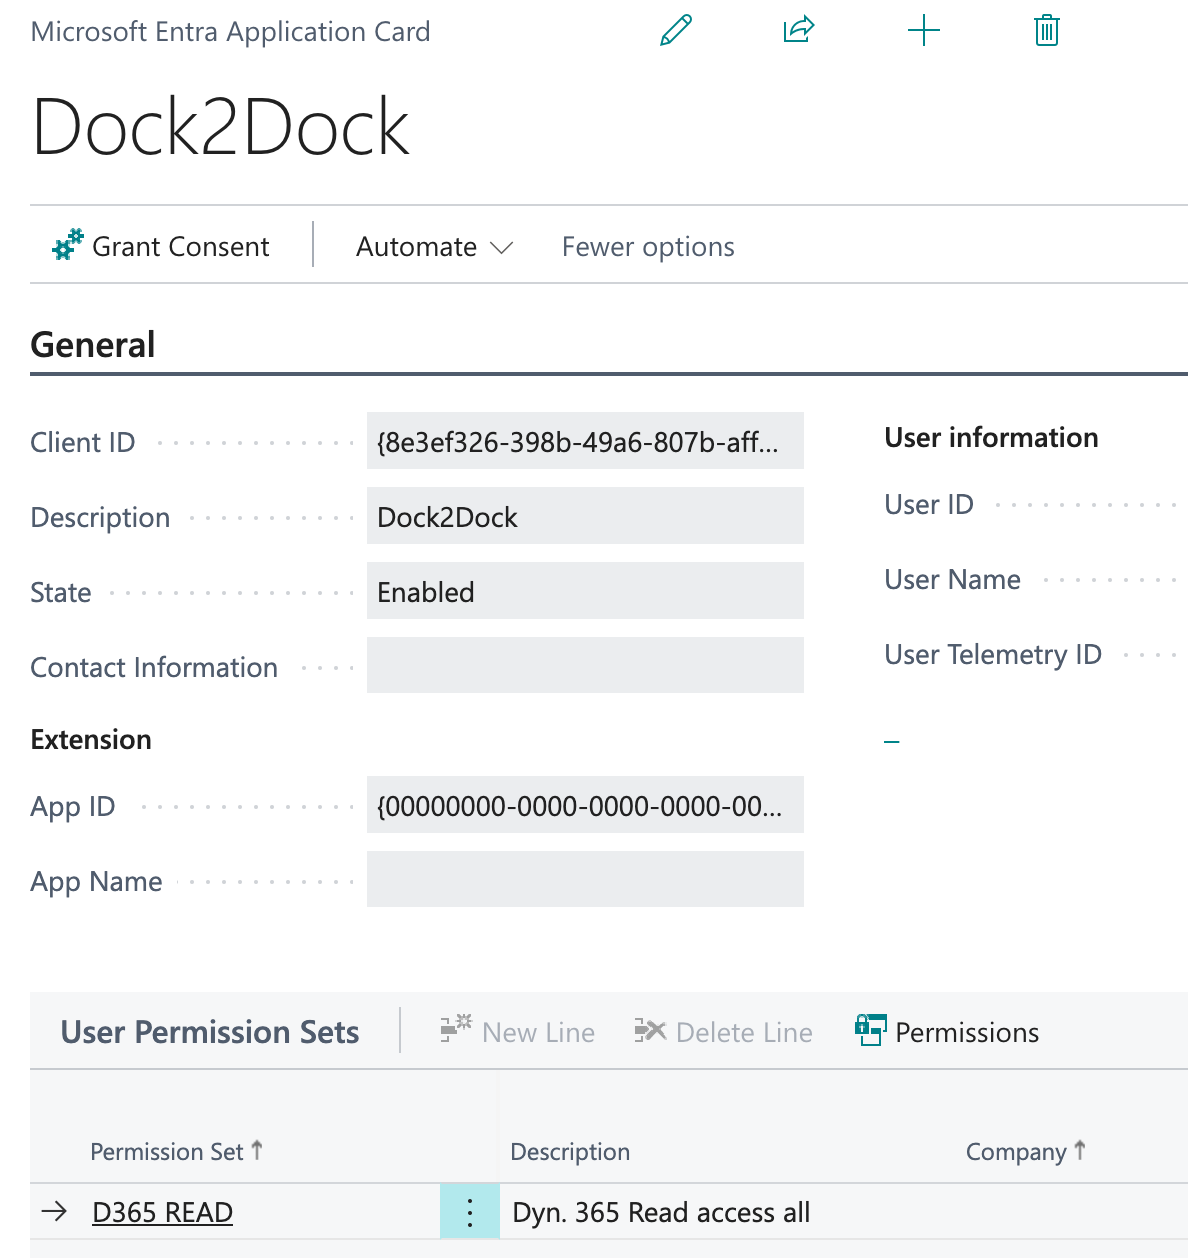Click the dash link under User Telemetry ID
The image size is (1188, 1258).
click(892, 742)
